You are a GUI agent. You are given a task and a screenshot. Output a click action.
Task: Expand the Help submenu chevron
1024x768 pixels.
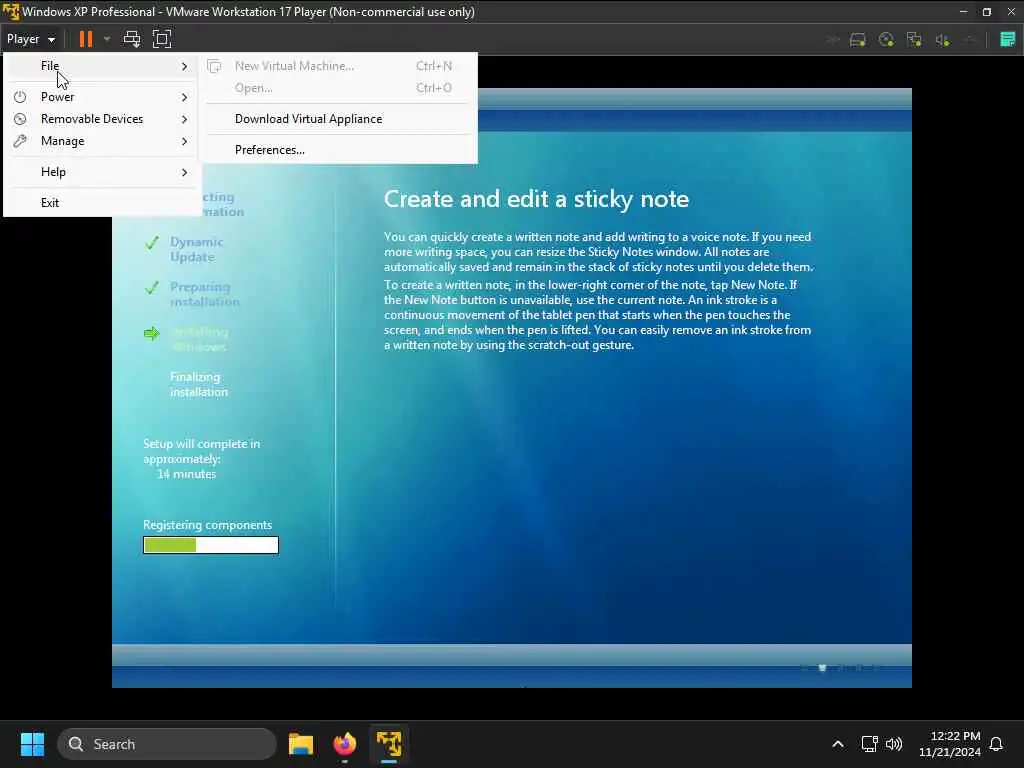point(185,172)
